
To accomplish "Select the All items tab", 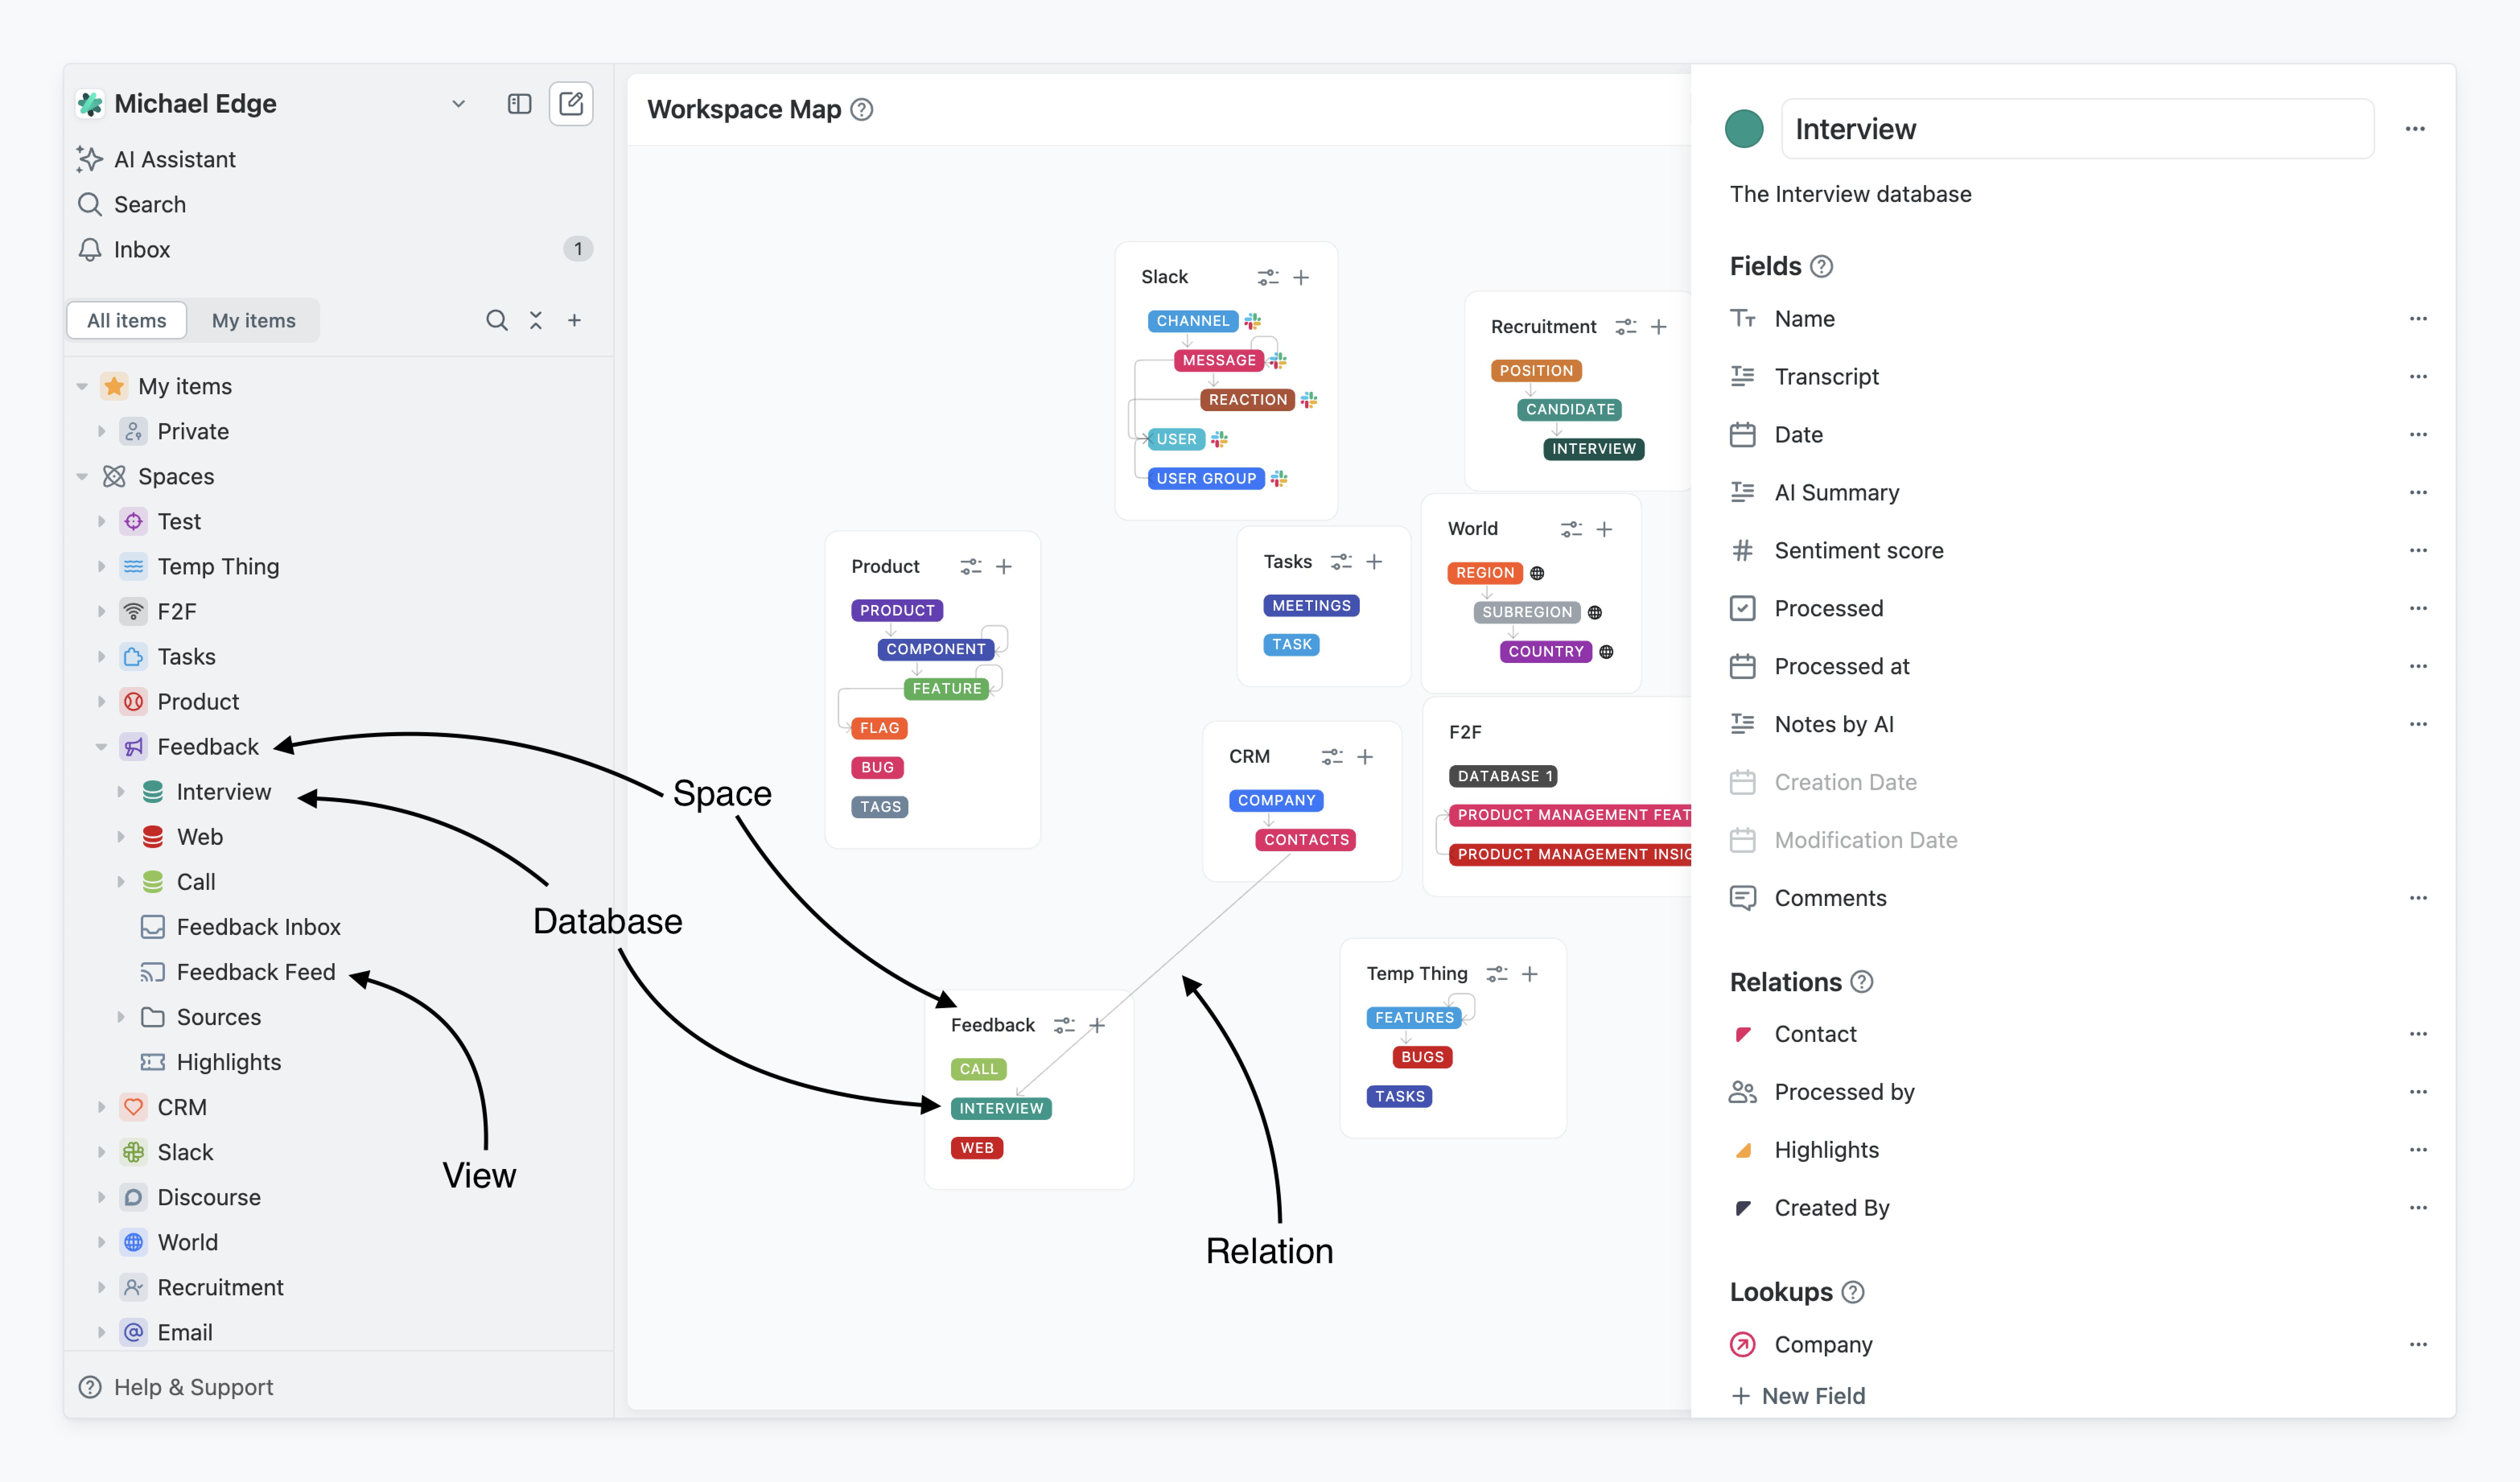I will coord(126,320).
